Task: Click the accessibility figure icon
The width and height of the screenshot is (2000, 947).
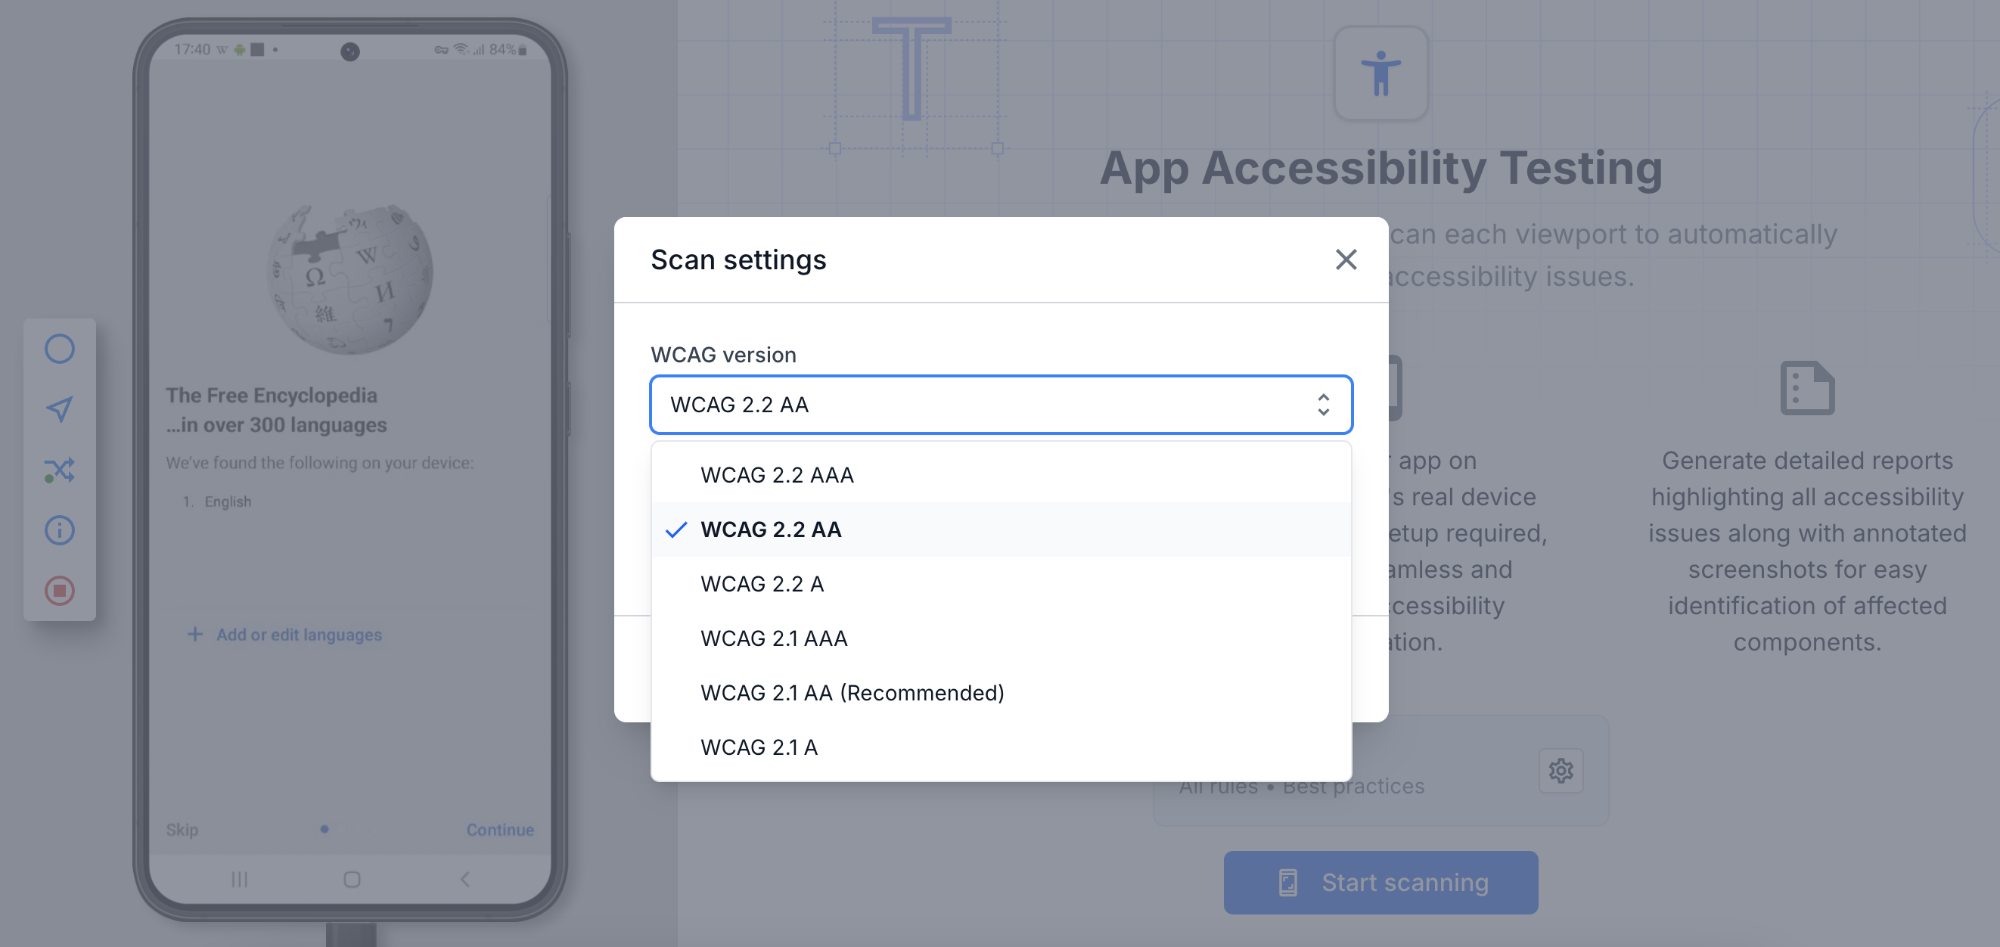Action: 1381,74
